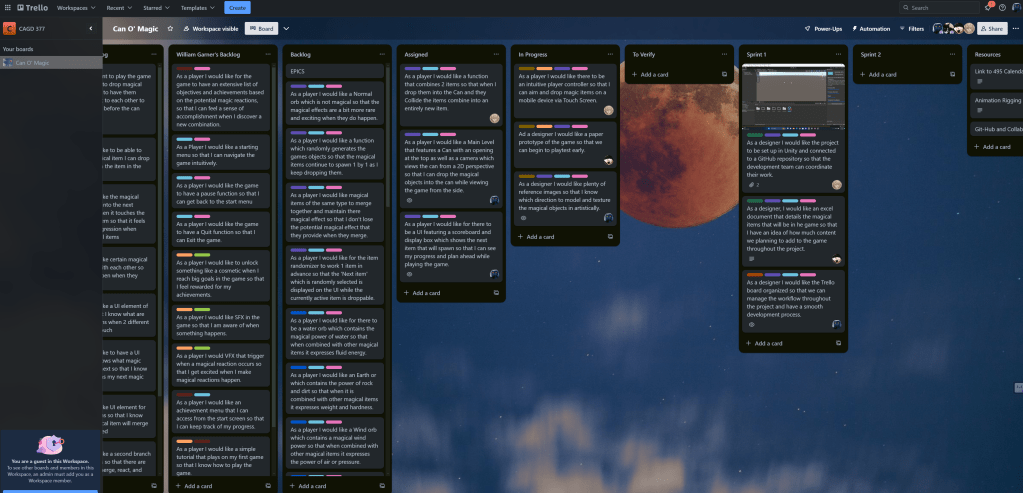Expand the Workspaces dropdown
This screenshot has width=1023, height=493.
[75, 7]
